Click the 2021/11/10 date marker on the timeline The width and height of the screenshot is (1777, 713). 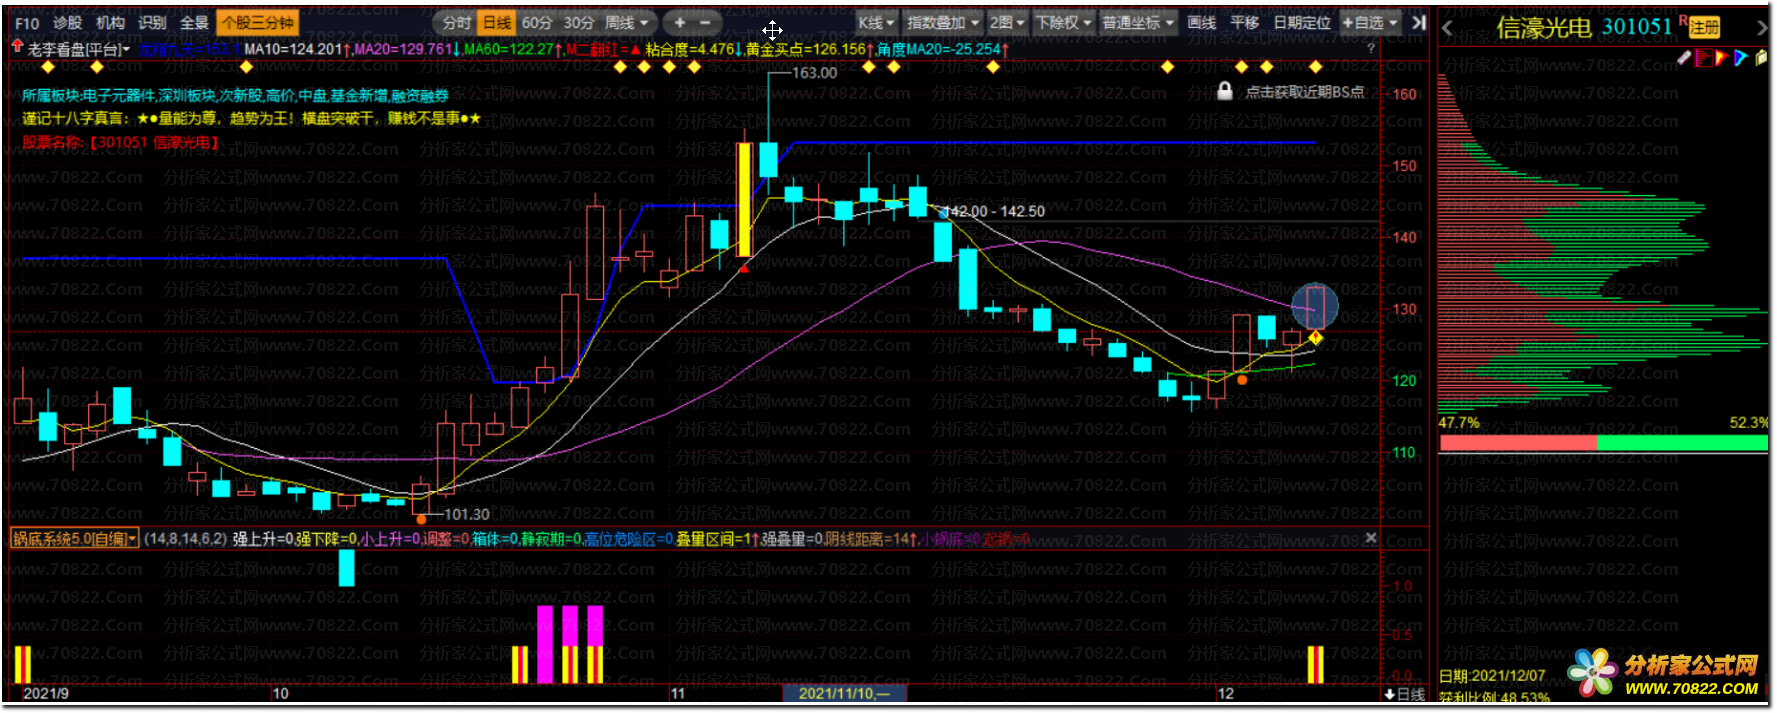point(844,693)
